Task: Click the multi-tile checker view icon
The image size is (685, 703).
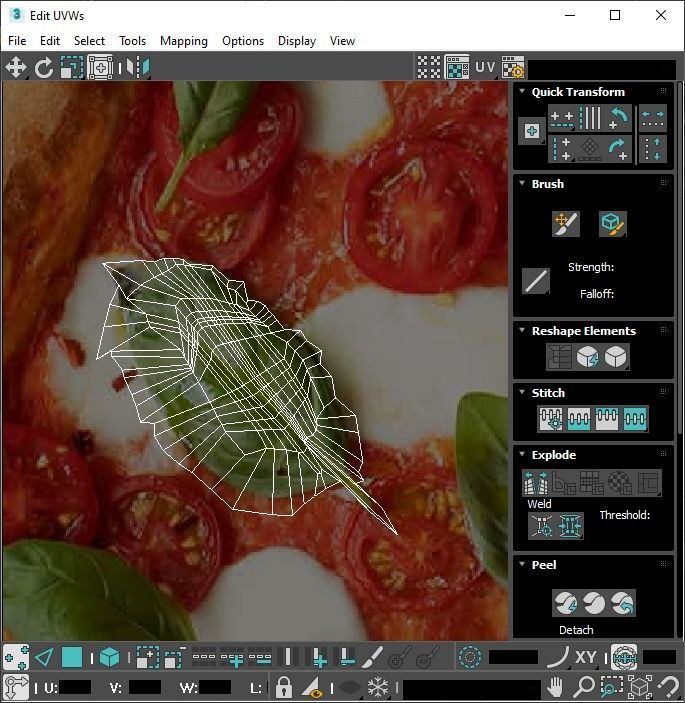Action: pyautogui.click(x=429, y=68)
